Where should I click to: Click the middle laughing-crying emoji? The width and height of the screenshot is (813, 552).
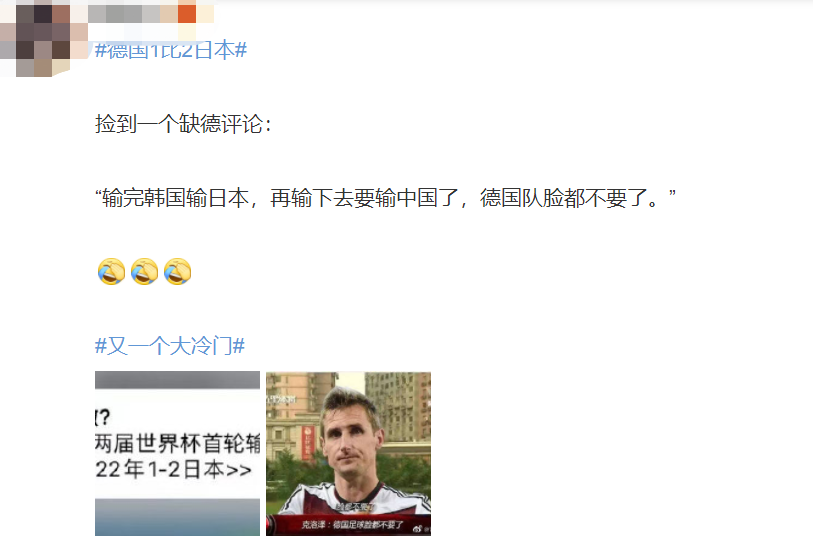[145, 272]
